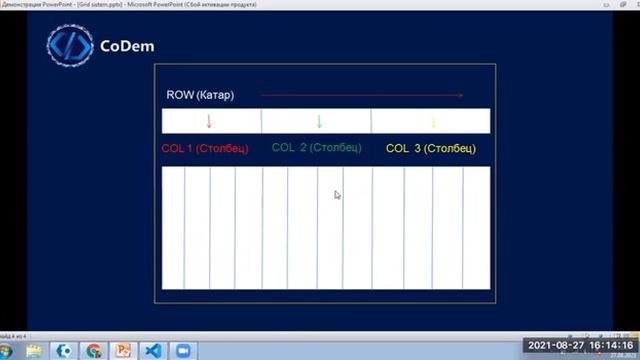
Task: Open Zoom from the taskbar
Action: click(183, 351)
